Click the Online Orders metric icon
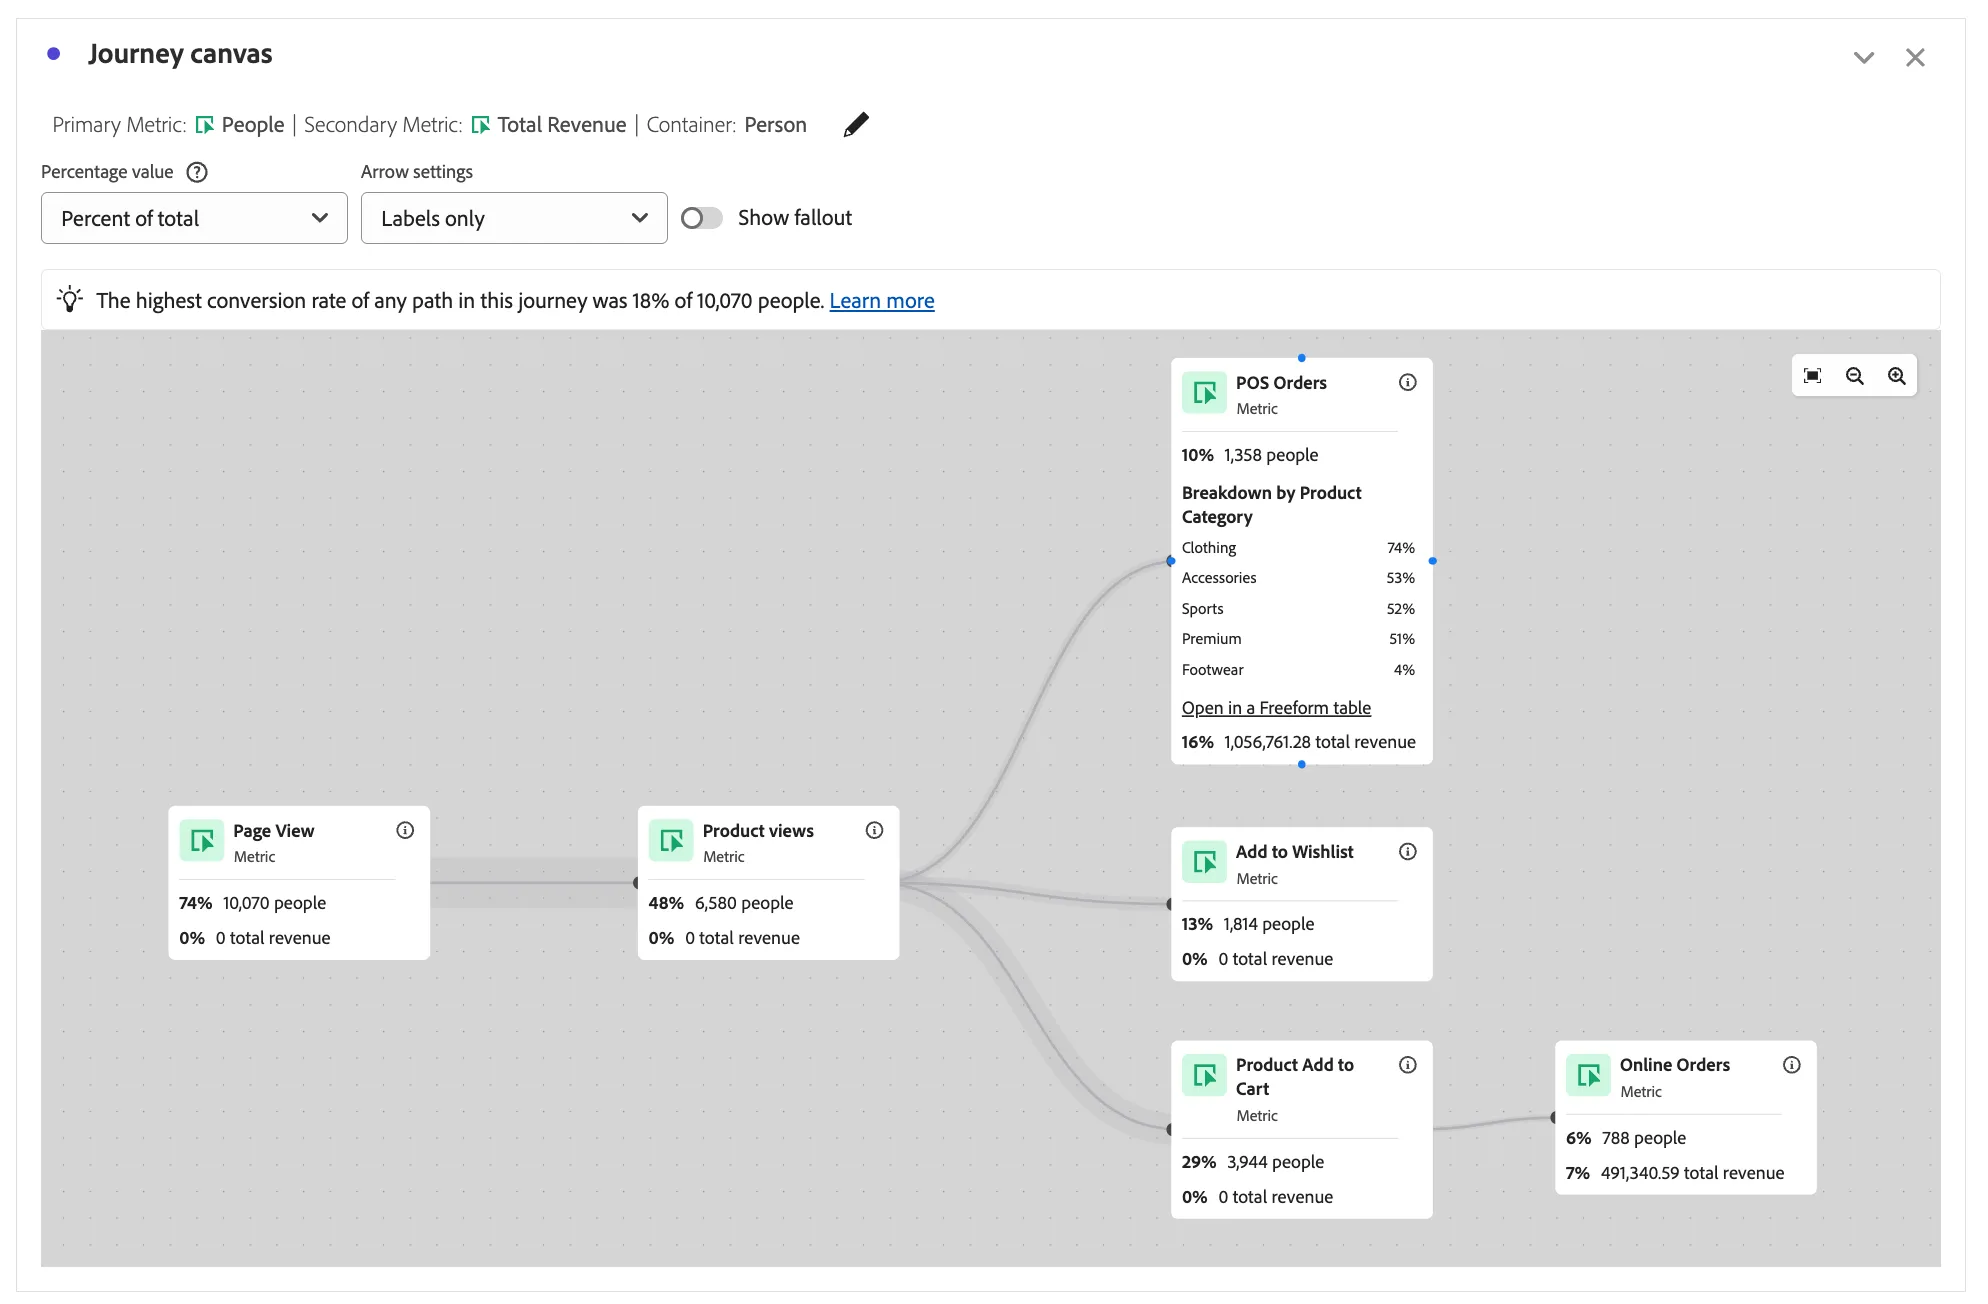This screenshot has width=1988, height=1304. [1588, 1076]
